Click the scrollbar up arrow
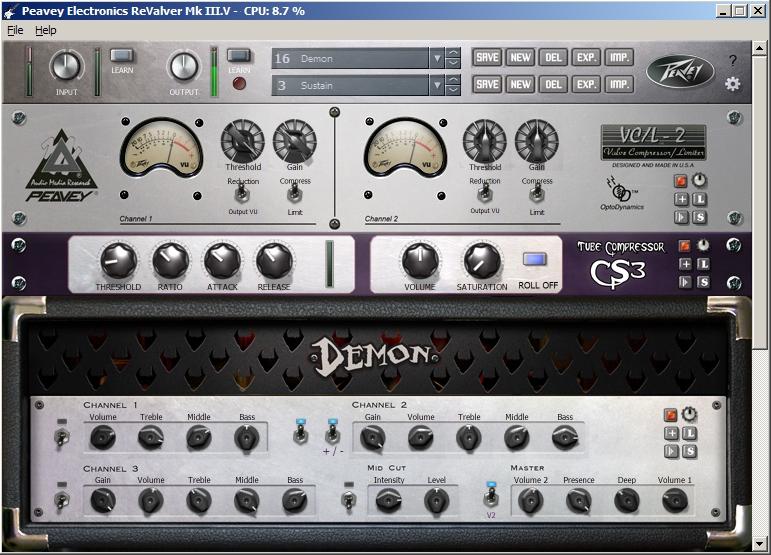This screenshot has width=771, height=555. [x=759, y=48]
